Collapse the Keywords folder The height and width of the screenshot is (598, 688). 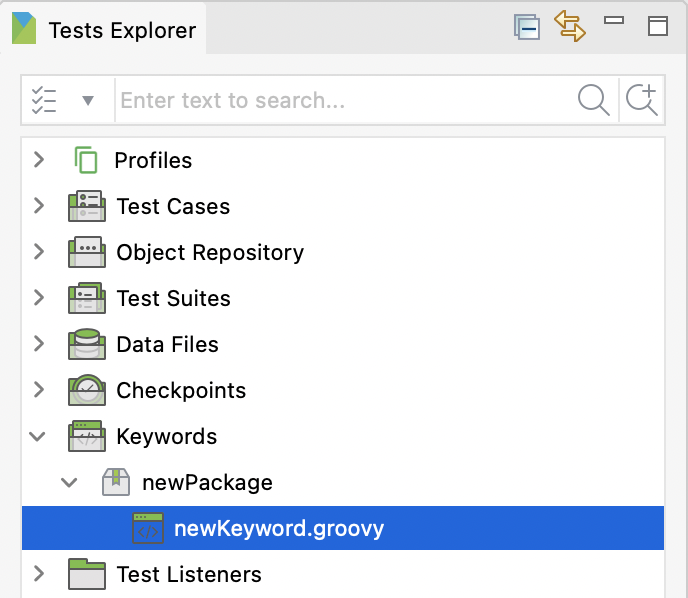click(x=39, y=436)
